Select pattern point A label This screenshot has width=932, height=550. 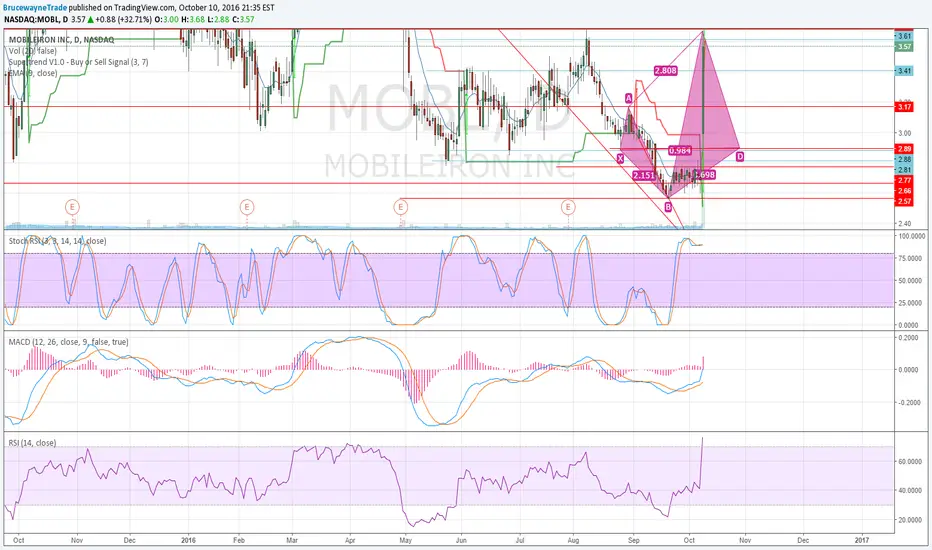coord(628,98)
